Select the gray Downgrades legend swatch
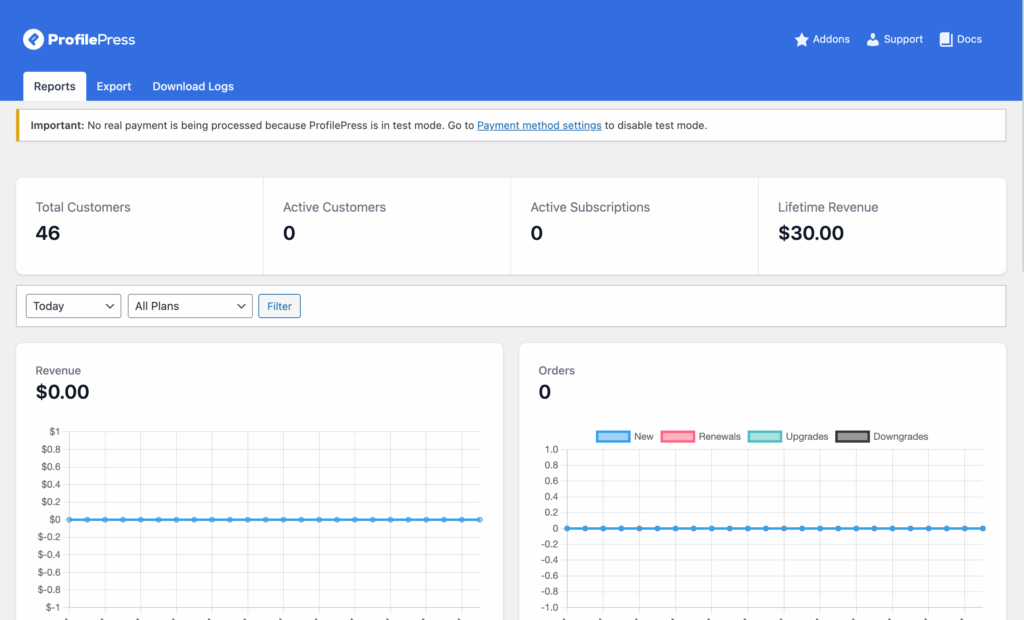1024x620 pixels. tap(852, 436)
